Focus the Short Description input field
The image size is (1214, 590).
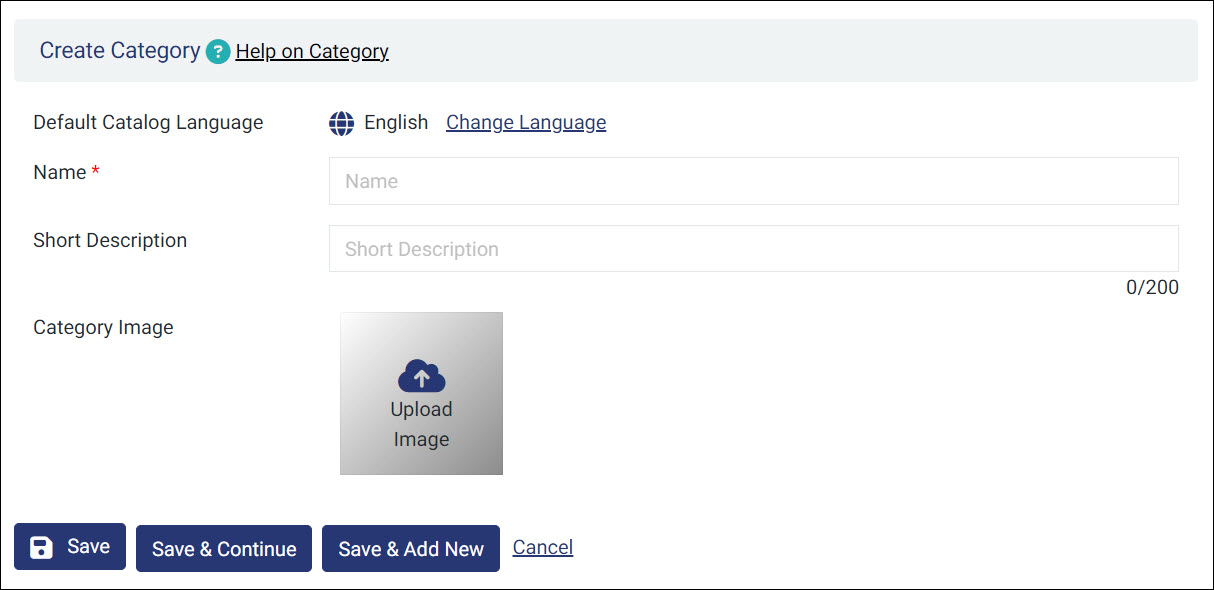tap(753, 249)
